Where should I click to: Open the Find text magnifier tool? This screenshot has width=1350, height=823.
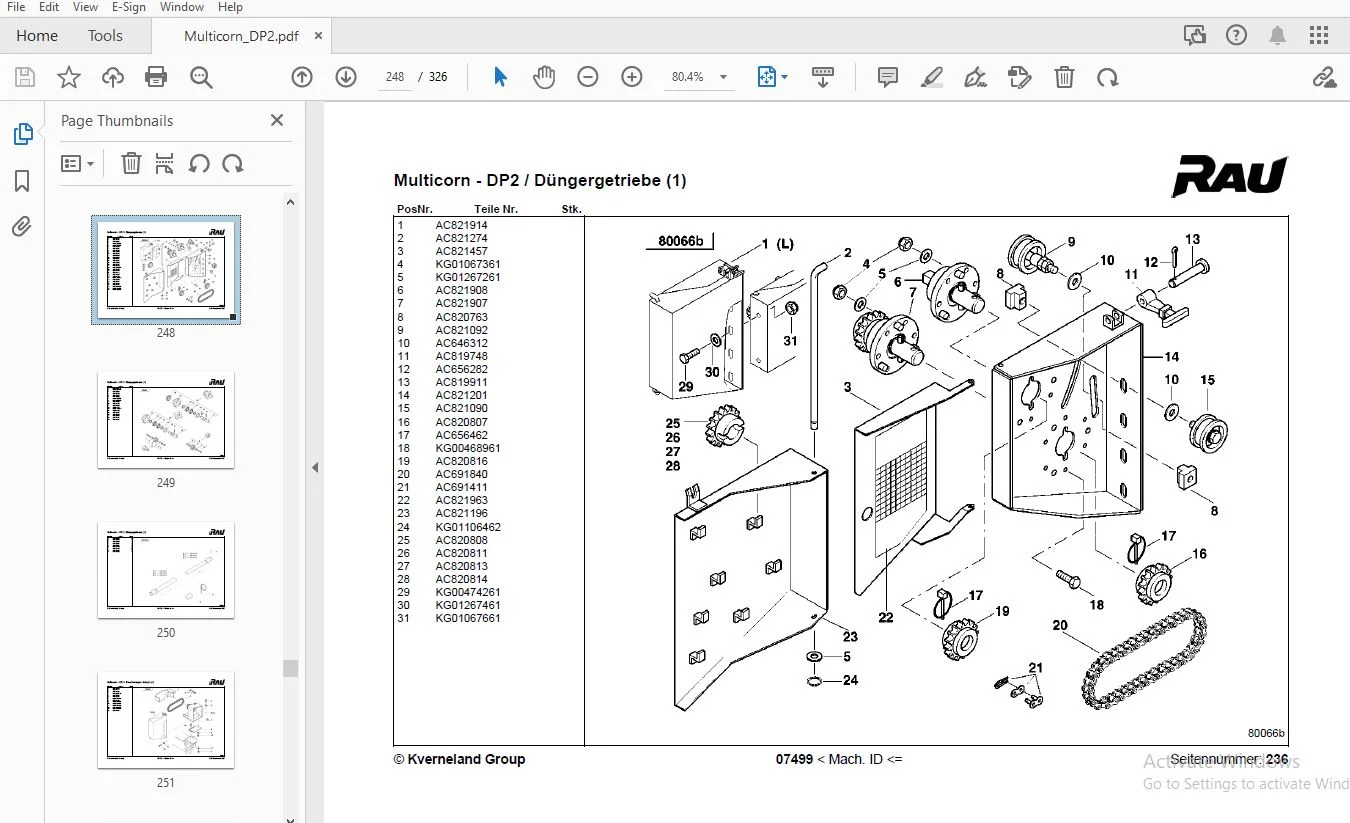[201, 77]
